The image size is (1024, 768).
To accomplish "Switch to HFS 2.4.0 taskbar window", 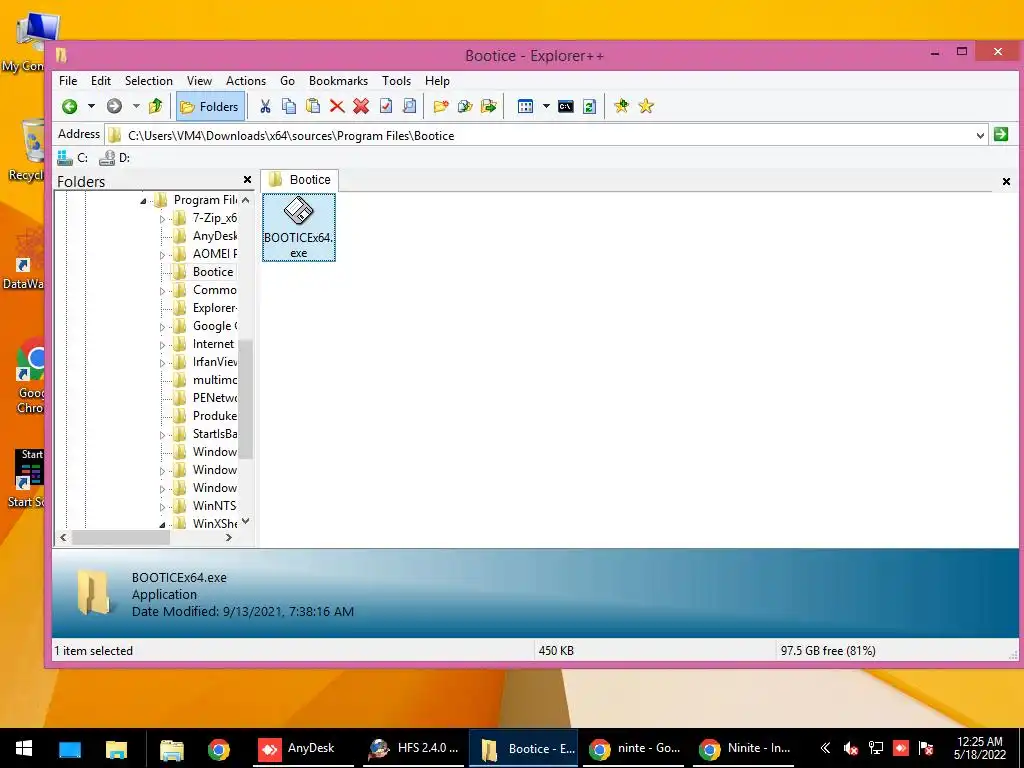I will [413, 748].
